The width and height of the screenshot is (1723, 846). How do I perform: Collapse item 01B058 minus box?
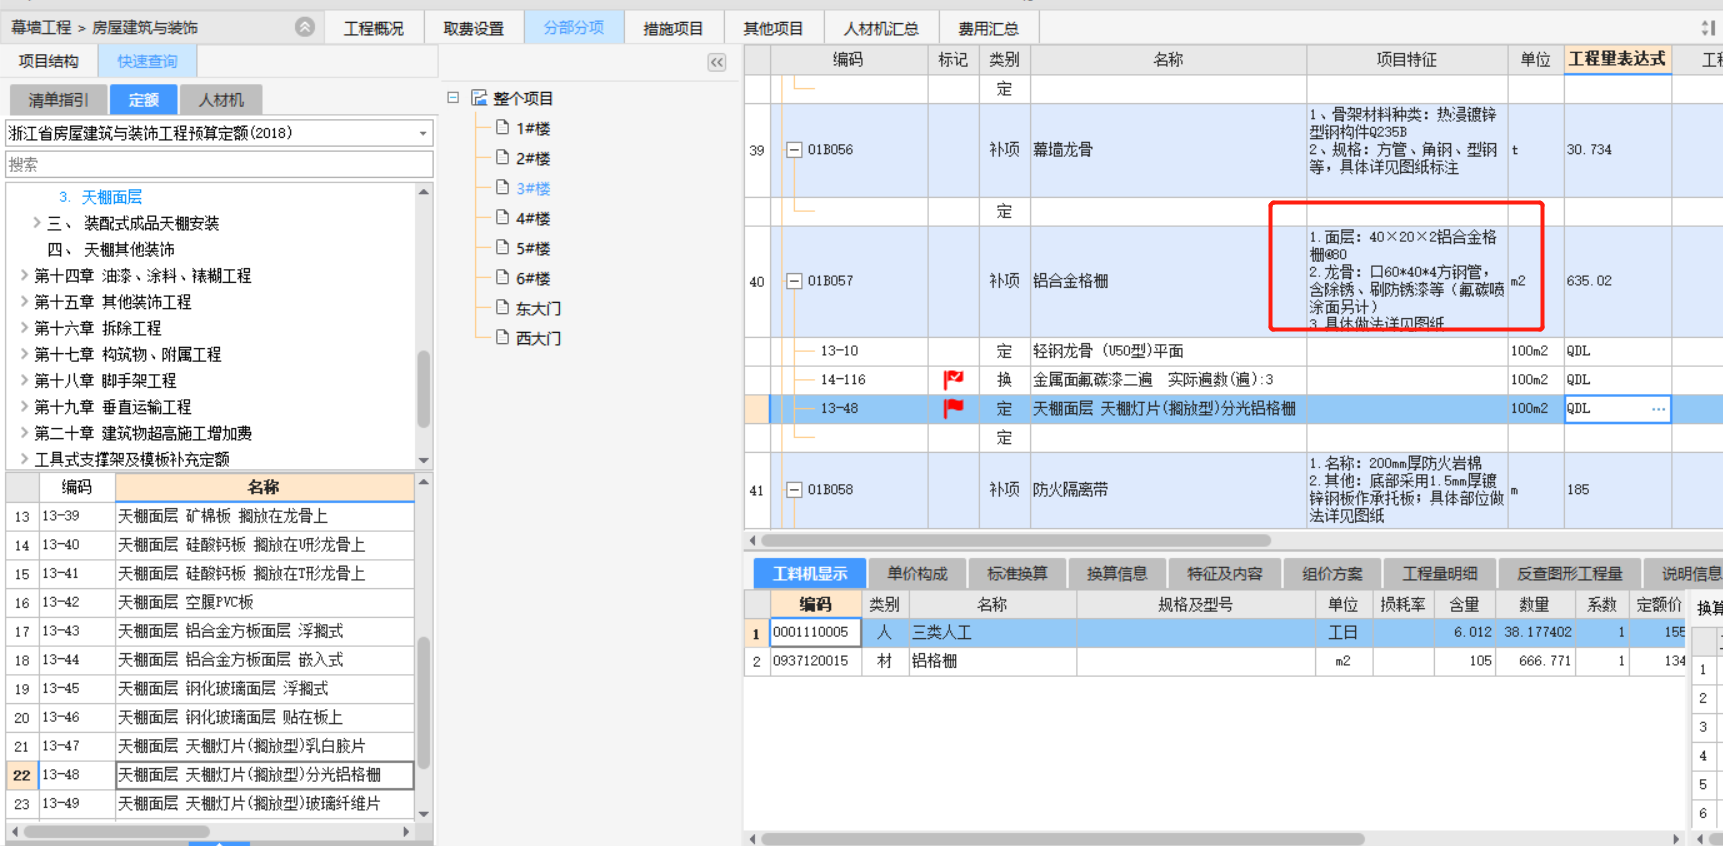click(794, 490)
